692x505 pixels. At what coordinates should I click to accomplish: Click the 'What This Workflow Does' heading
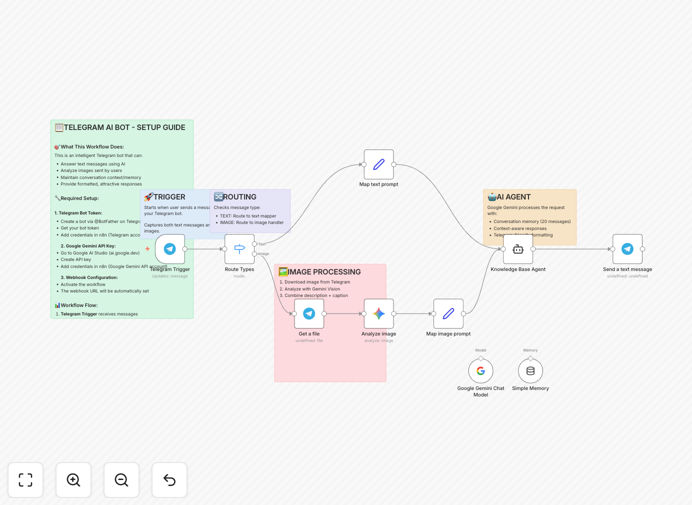89,147
